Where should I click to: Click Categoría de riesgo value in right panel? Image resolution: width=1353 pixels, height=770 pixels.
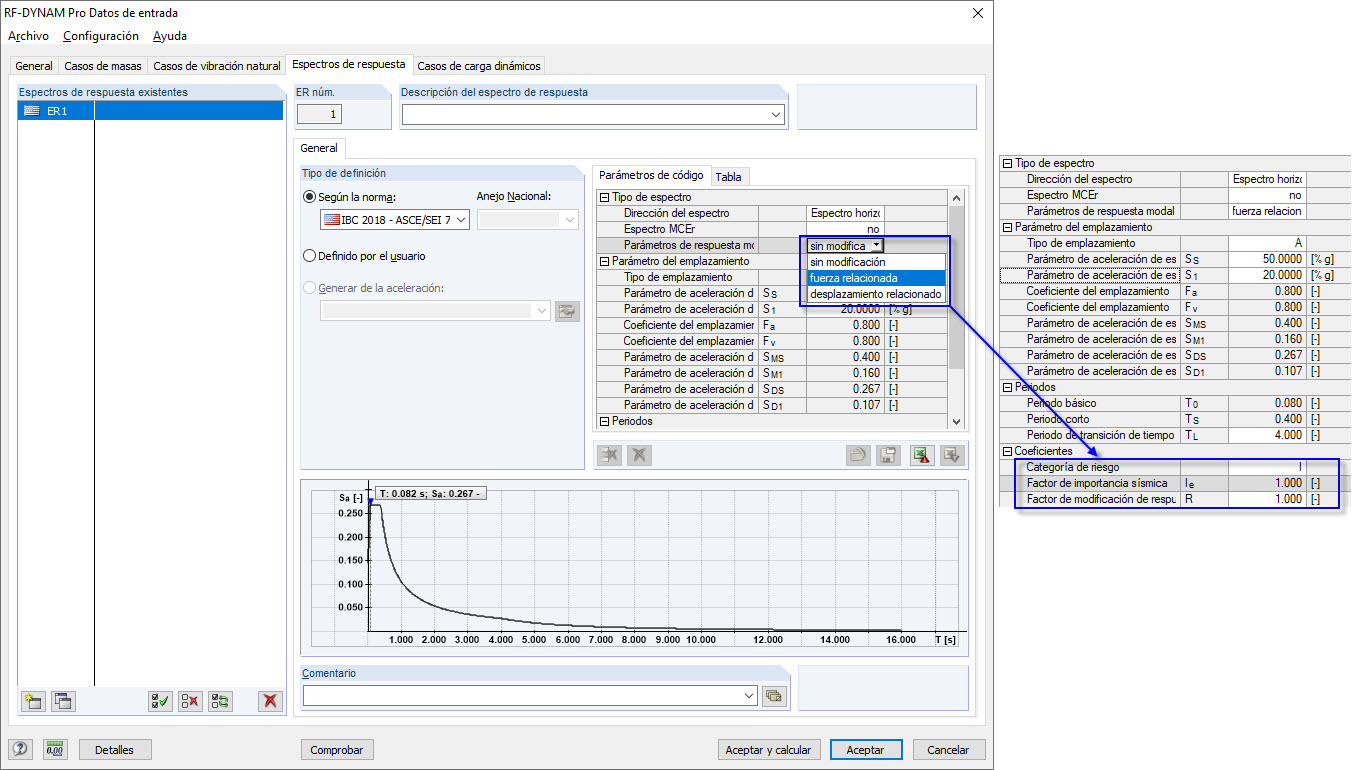coord(1267,467)
